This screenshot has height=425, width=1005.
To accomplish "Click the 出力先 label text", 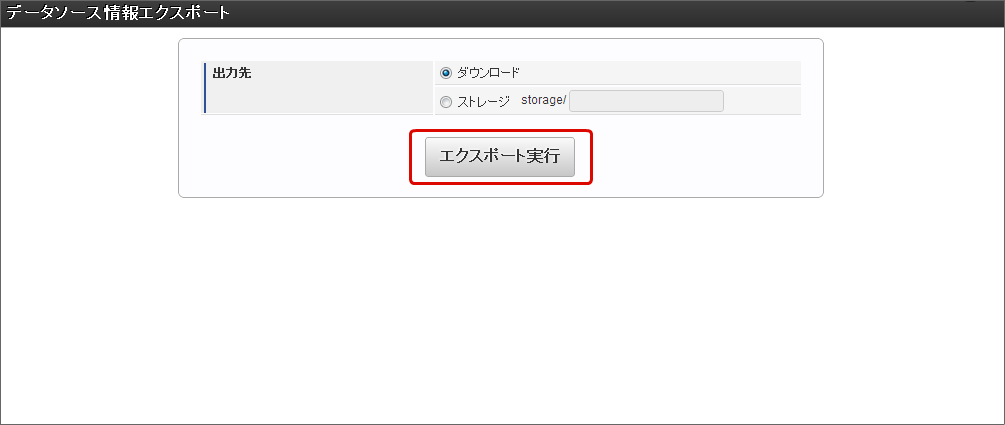I will (x=232, y=73).
